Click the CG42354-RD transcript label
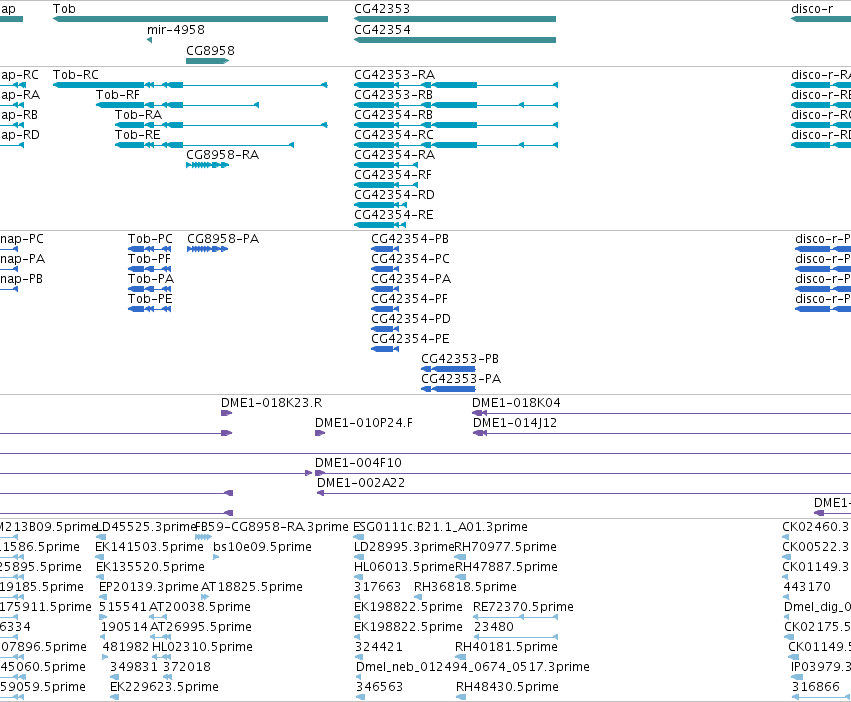The image size is (851, 702). coord(395,195)
